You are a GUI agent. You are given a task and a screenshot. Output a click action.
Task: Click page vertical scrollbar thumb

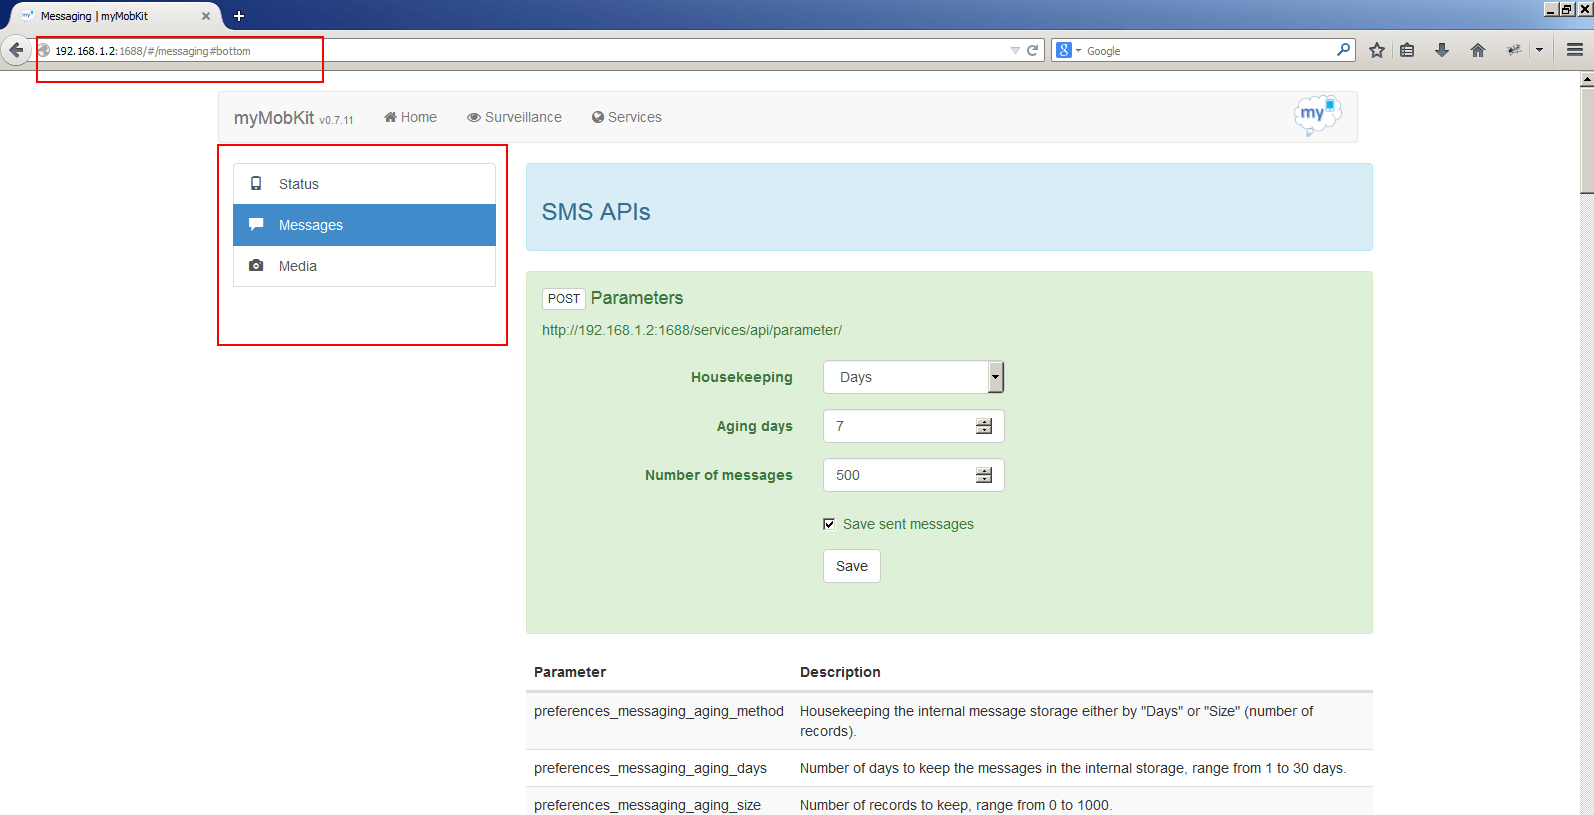coord(1586,140)
